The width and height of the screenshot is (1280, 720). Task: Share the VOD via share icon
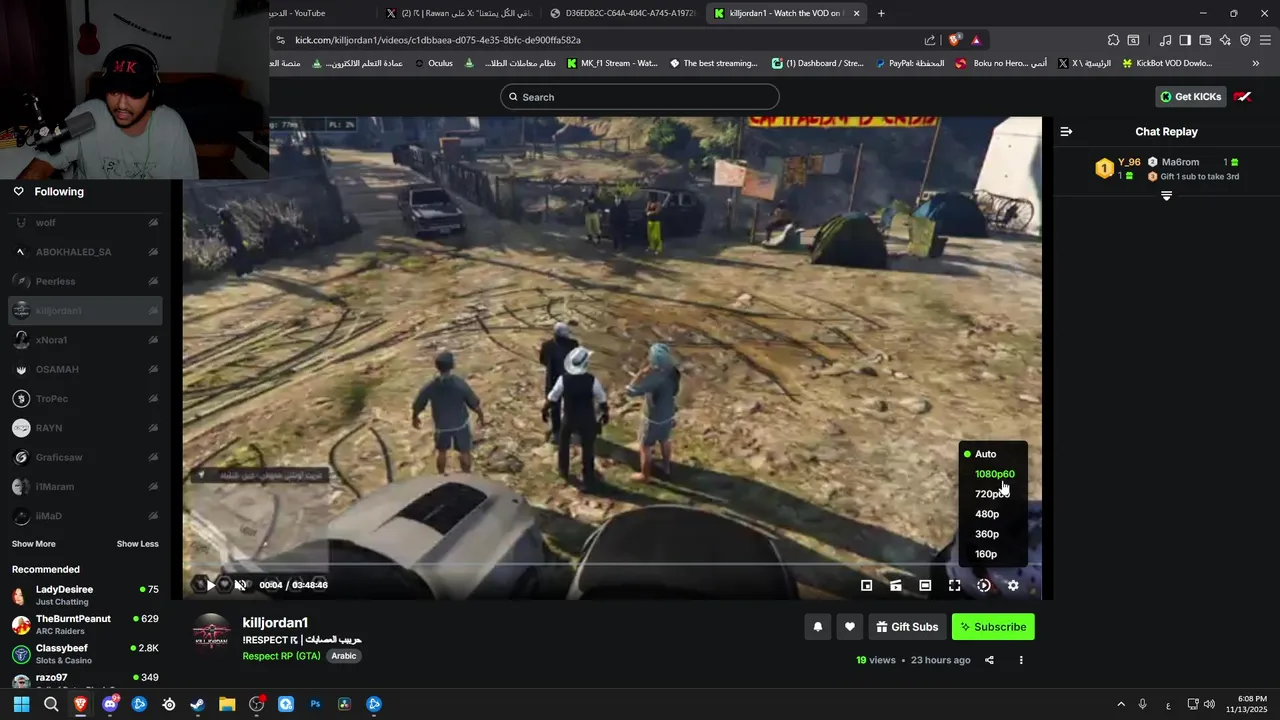989,660
